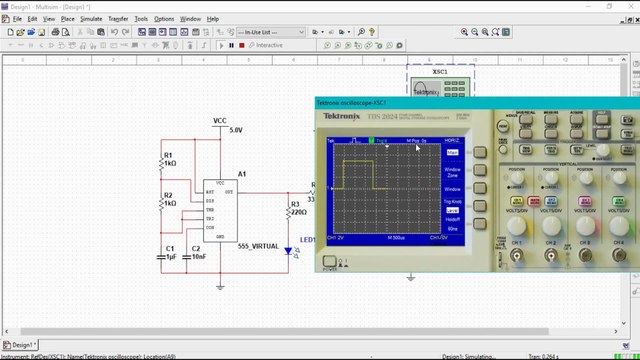Click the Interactive analysis selector
The width and height of the screenshot is (640, 360).
pyautogui.click(x=266, y=45)
